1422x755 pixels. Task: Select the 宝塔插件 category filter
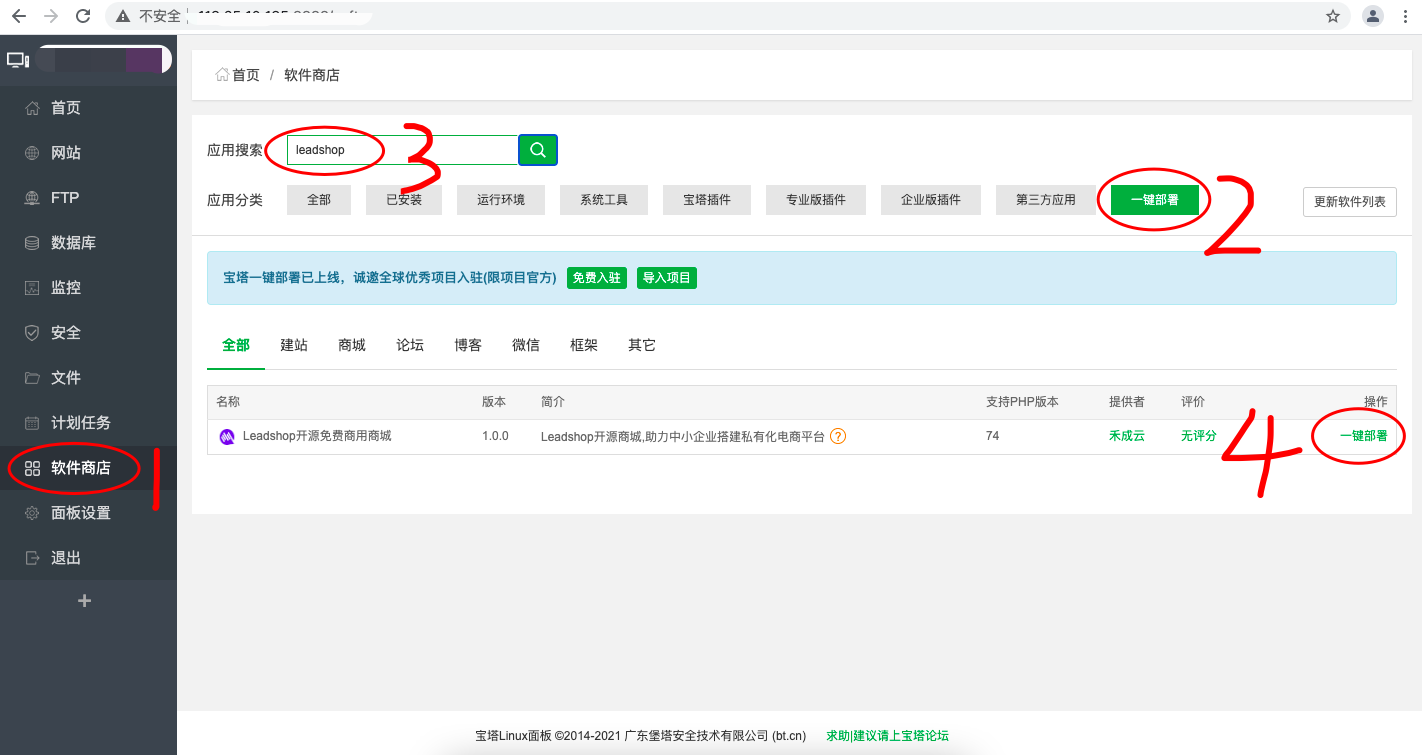707,200
